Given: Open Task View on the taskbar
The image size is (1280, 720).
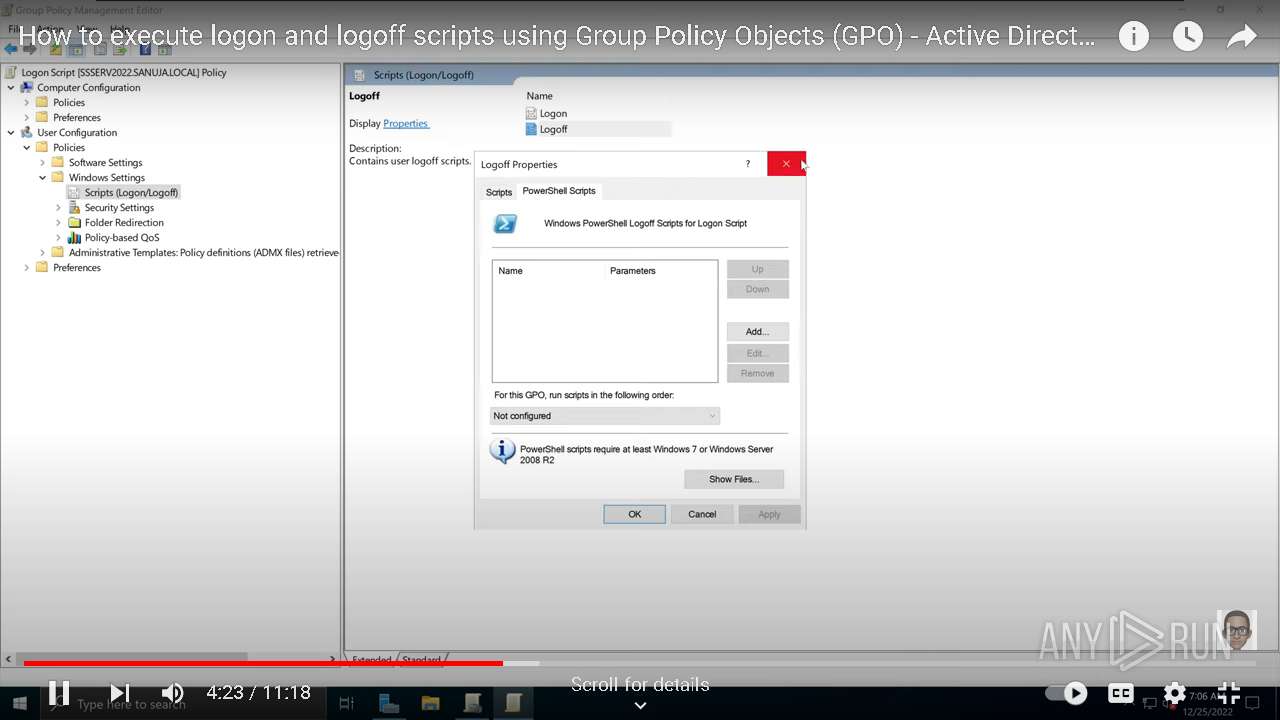Looking at the screenshot, I should [347, 704].
